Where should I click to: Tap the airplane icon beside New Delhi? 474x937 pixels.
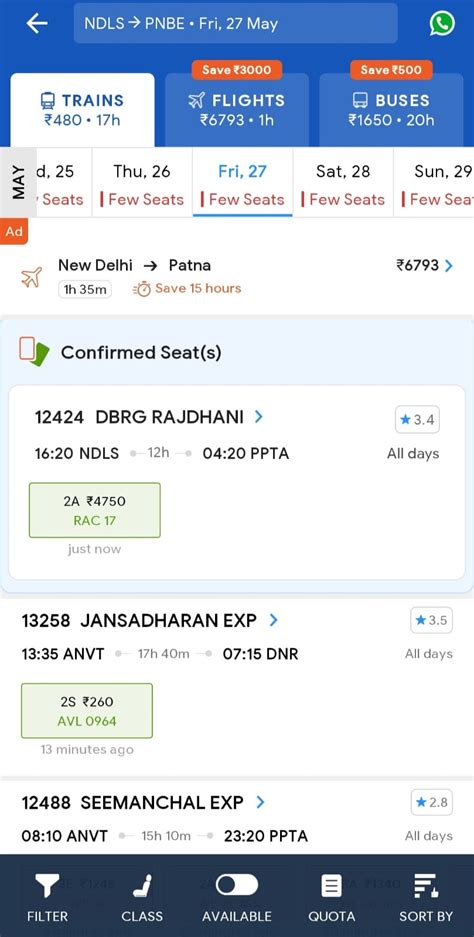[x=32, y=277]
